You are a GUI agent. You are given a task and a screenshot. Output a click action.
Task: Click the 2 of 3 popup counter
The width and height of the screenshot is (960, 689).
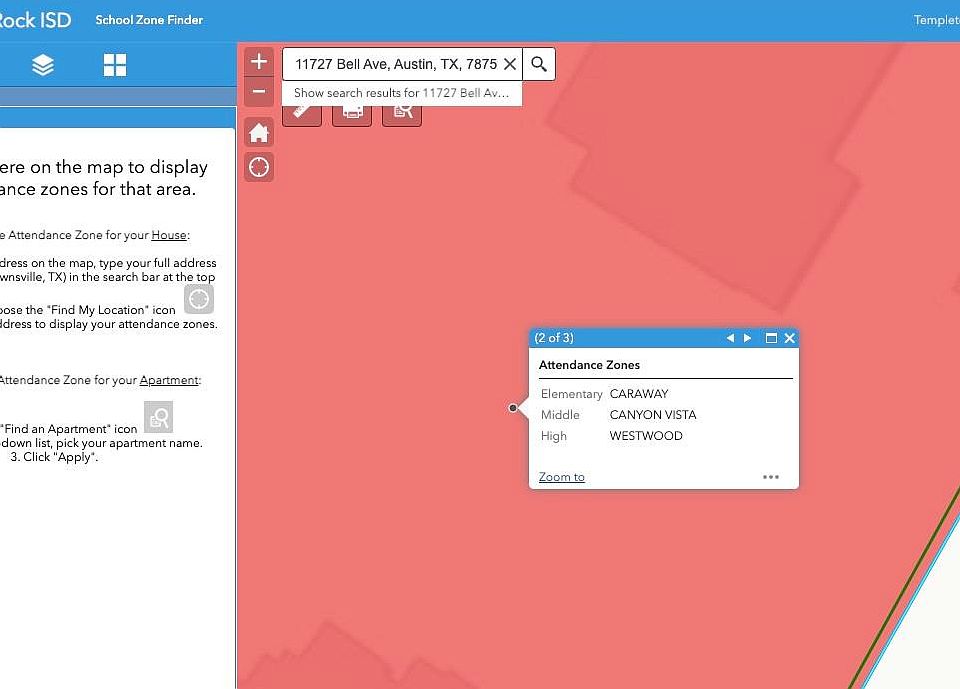click(x=554, y=337)
